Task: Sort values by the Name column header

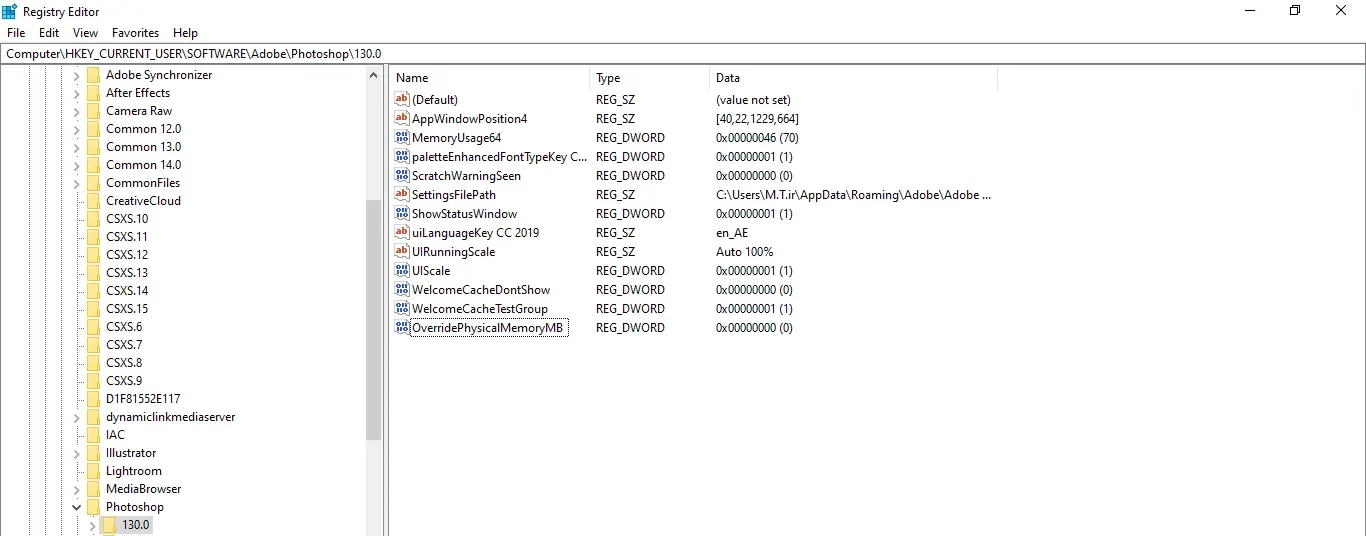Action: 489,78
